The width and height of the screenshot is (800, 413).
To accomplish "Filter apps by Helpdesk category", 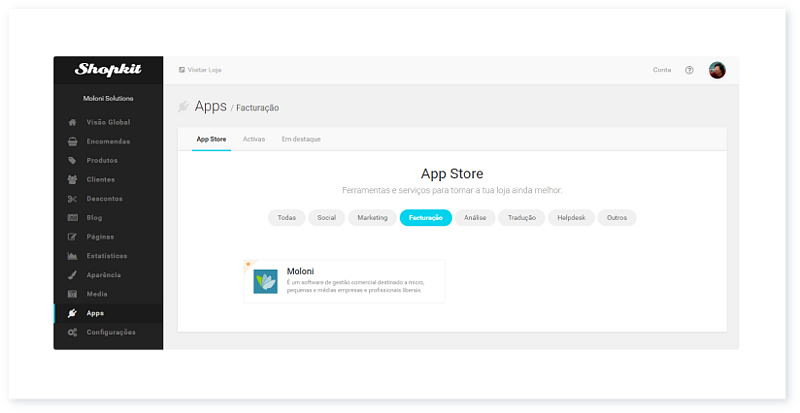I will [571, 217].
